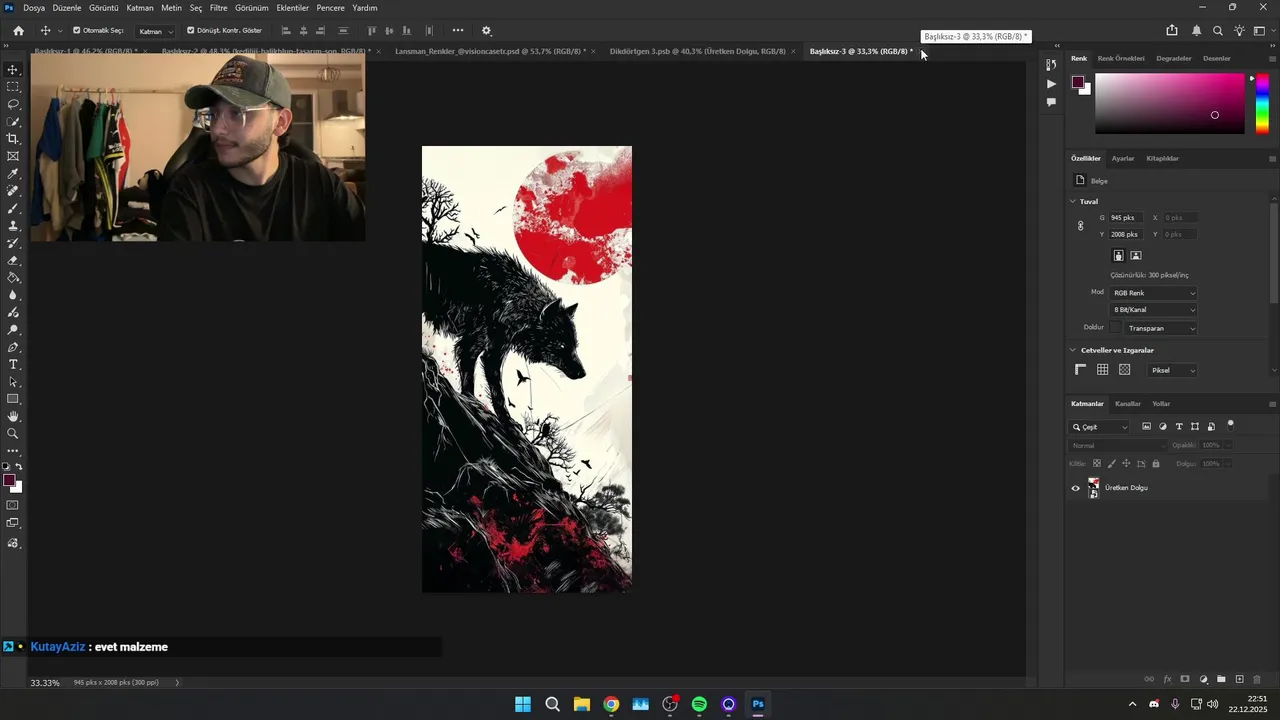Screen dimensions: 1280x720
Task: Select the Frame tool
Action: point(13,156)
